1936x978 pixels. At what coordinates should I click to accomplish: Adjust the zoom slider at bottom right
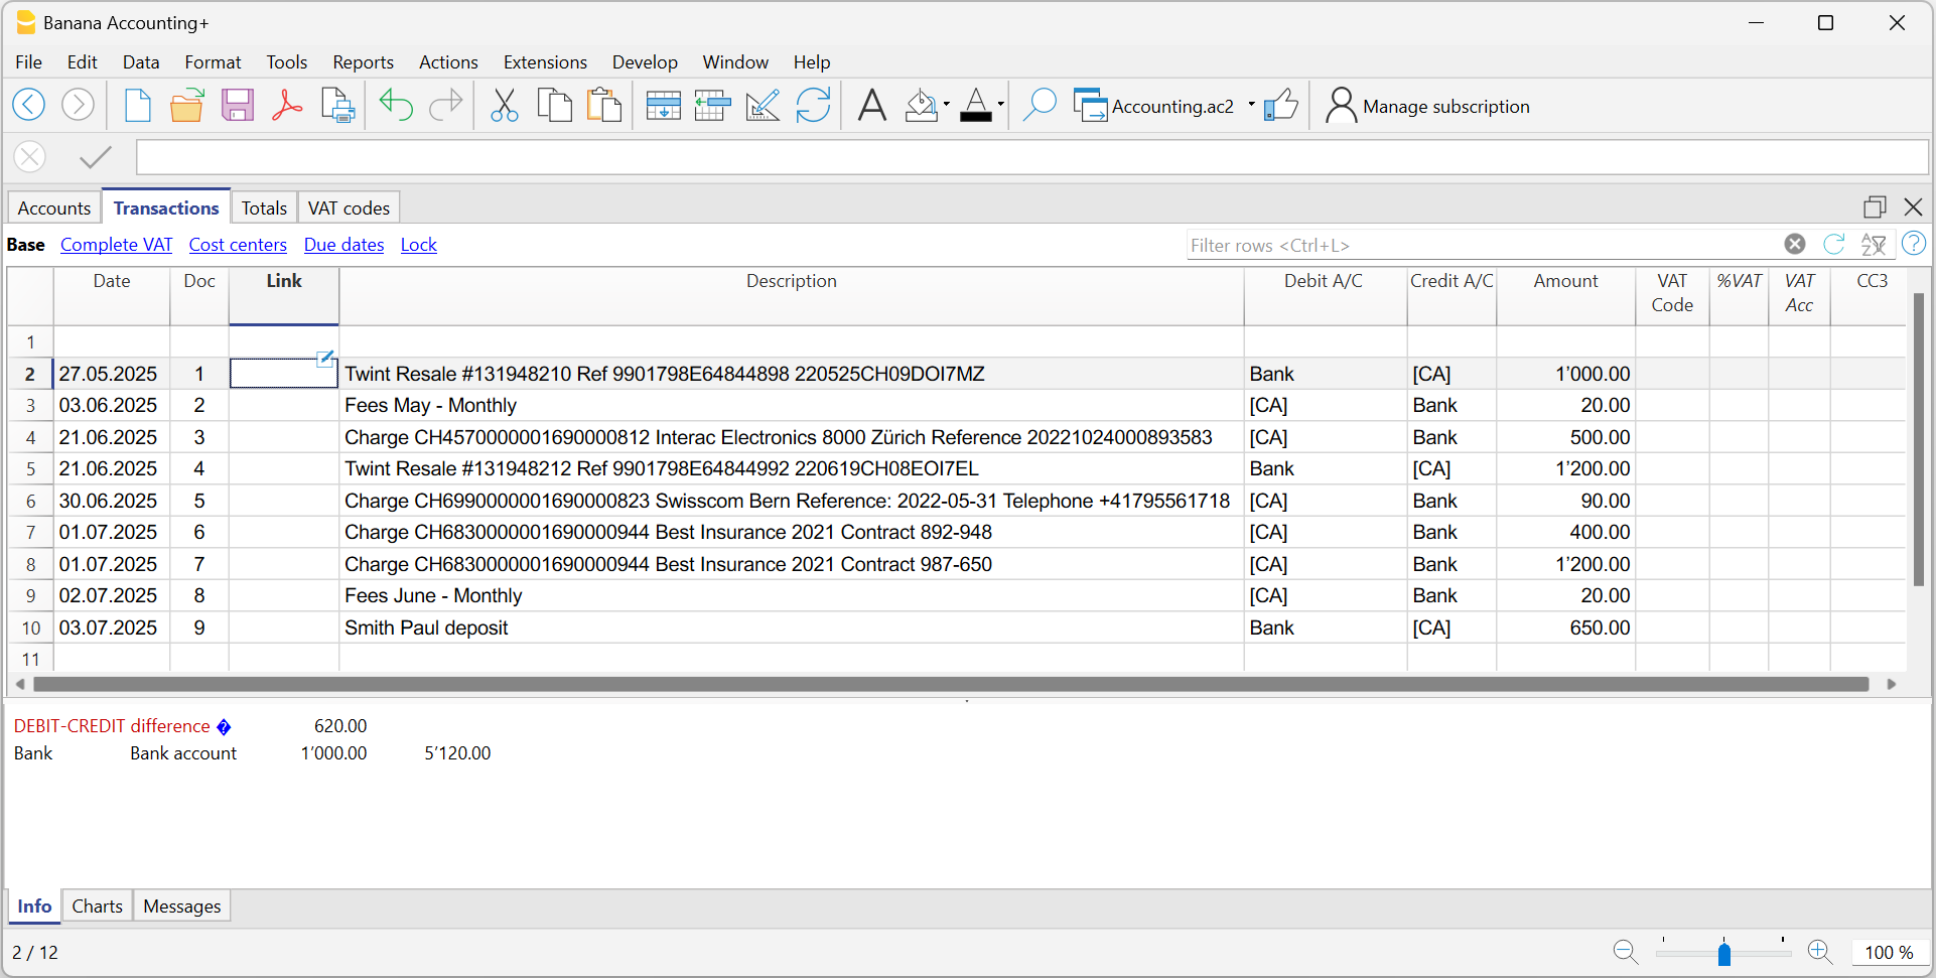point(1724,952)
